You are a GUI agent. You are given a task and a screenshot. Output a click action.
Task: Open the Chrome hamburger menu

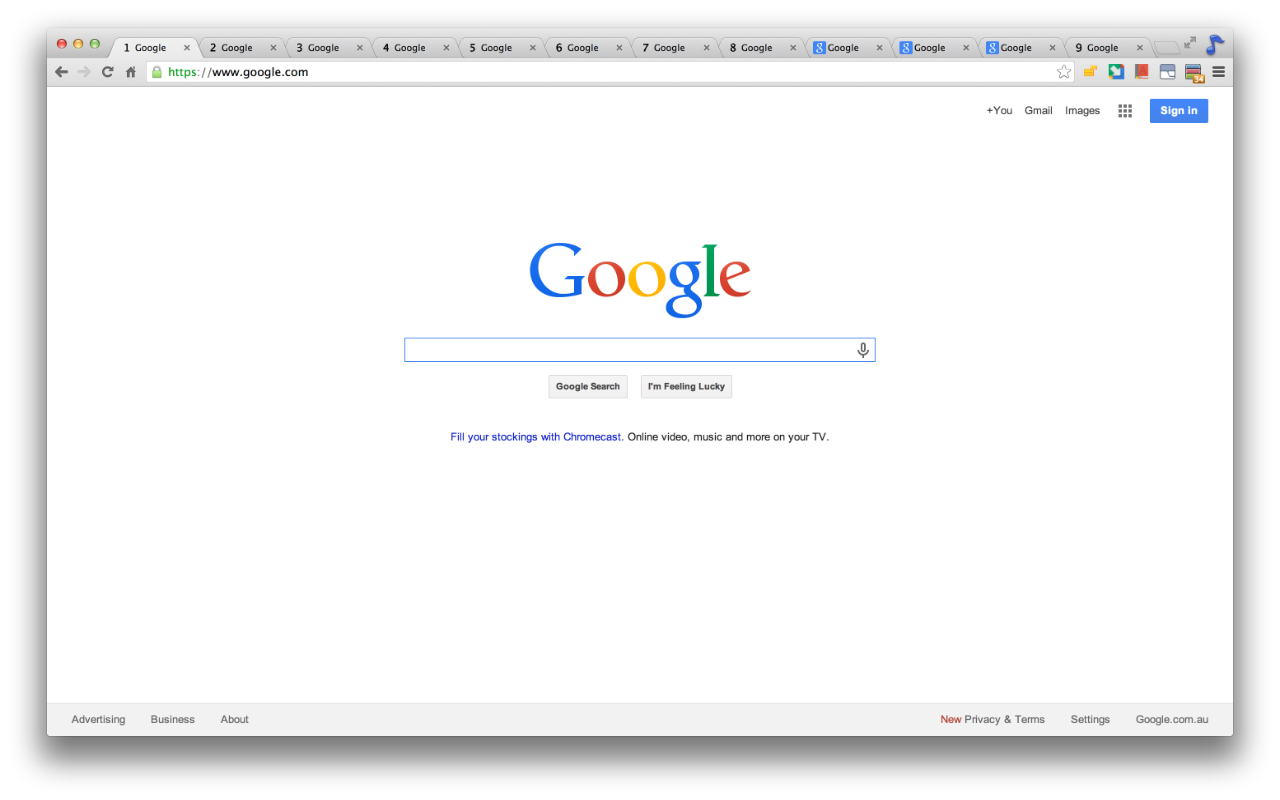(1218, 72)
